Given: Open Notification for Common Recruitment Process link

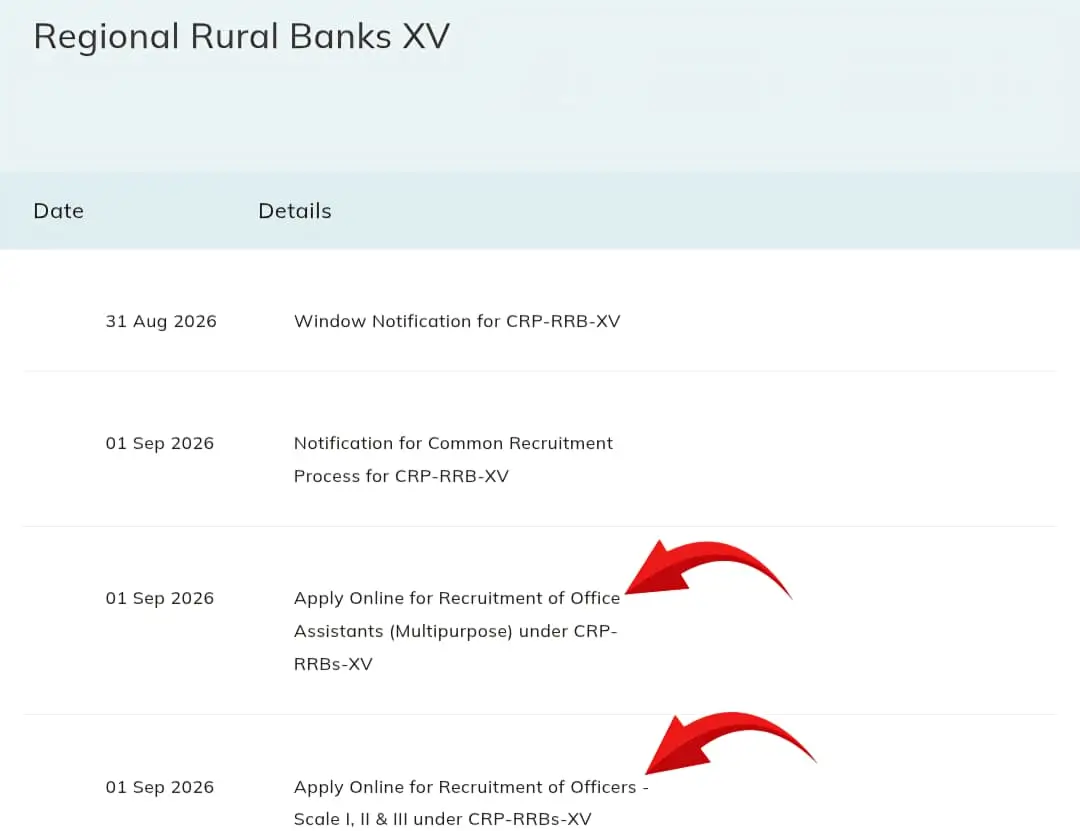Looking at the screenshot, I should 453,459.
